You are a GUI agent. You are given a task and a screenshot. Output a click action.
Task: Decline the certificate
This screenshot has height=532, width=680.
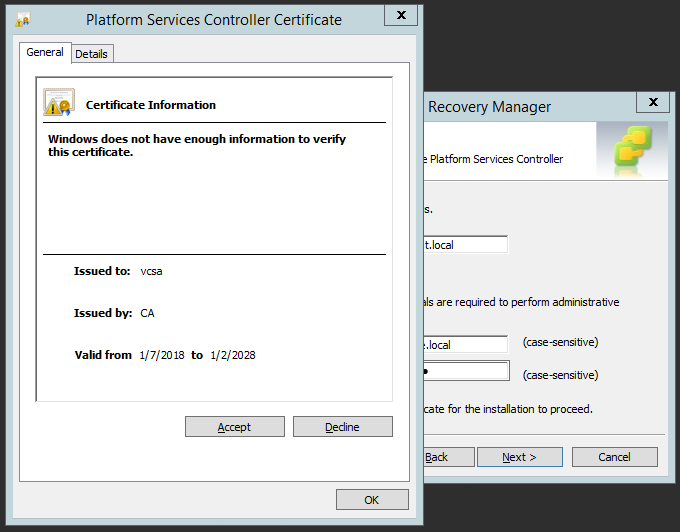[342, 427]
